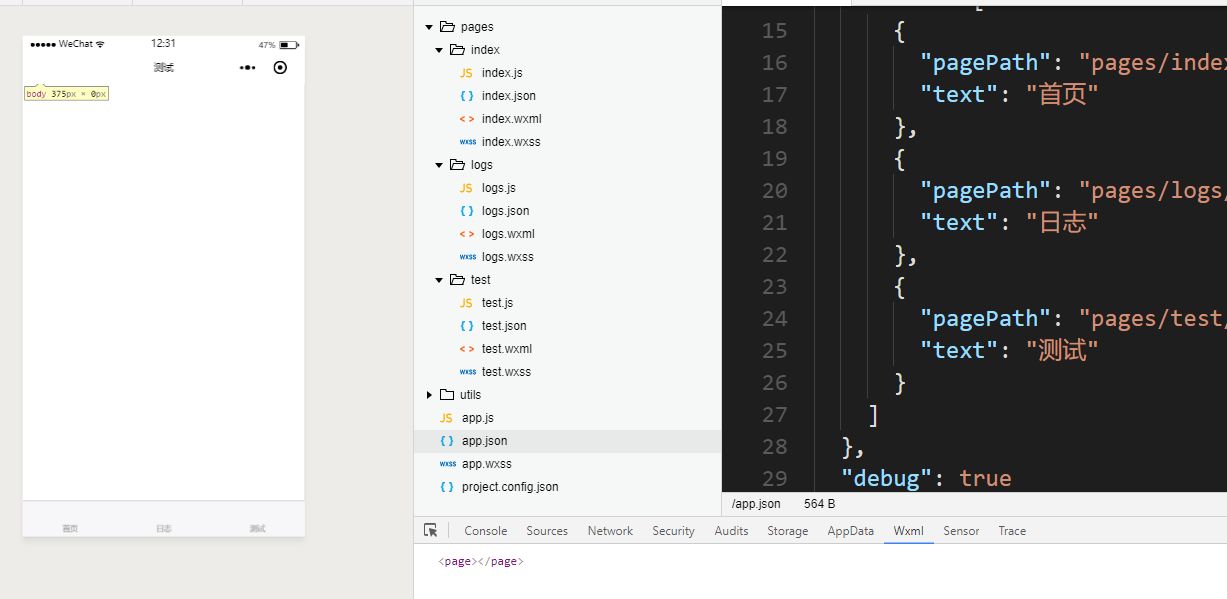The height and width of the screenshot is (599, 1227).
Task: Switch to the AppData tab
Action: coord(851,531)
